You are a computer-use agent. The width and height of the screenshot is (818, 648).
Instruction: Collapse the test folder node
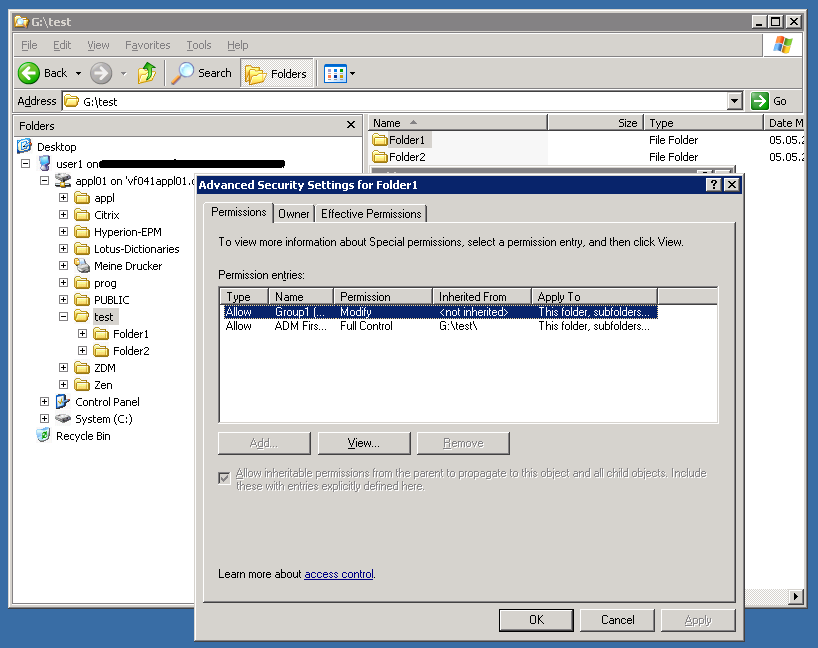pyautogui.click(x=63, y=317)
